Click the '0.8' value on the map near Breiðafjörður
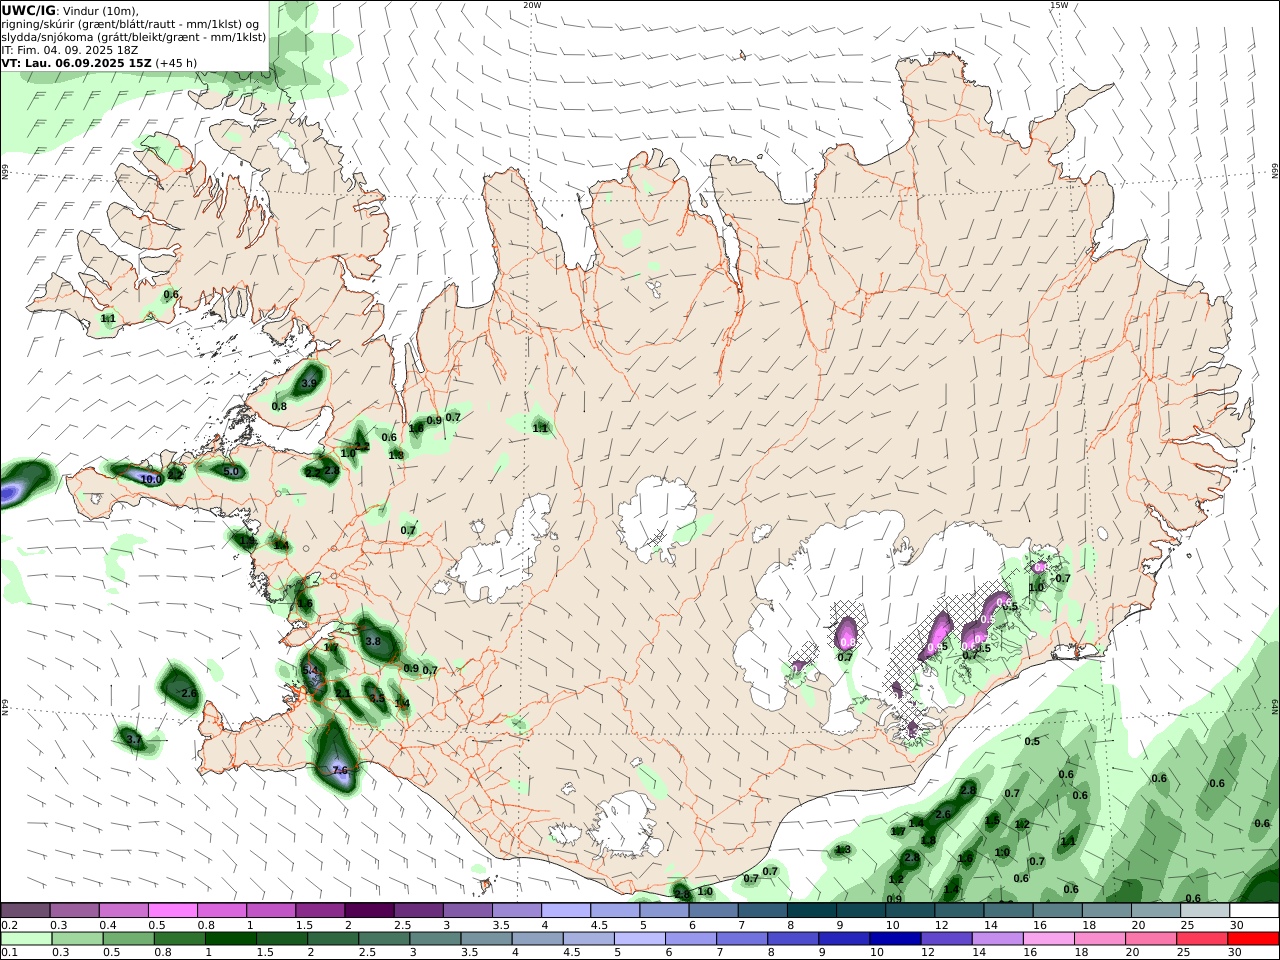The image size is (1280, 960). pyautogui.click(x=279, y=406)
